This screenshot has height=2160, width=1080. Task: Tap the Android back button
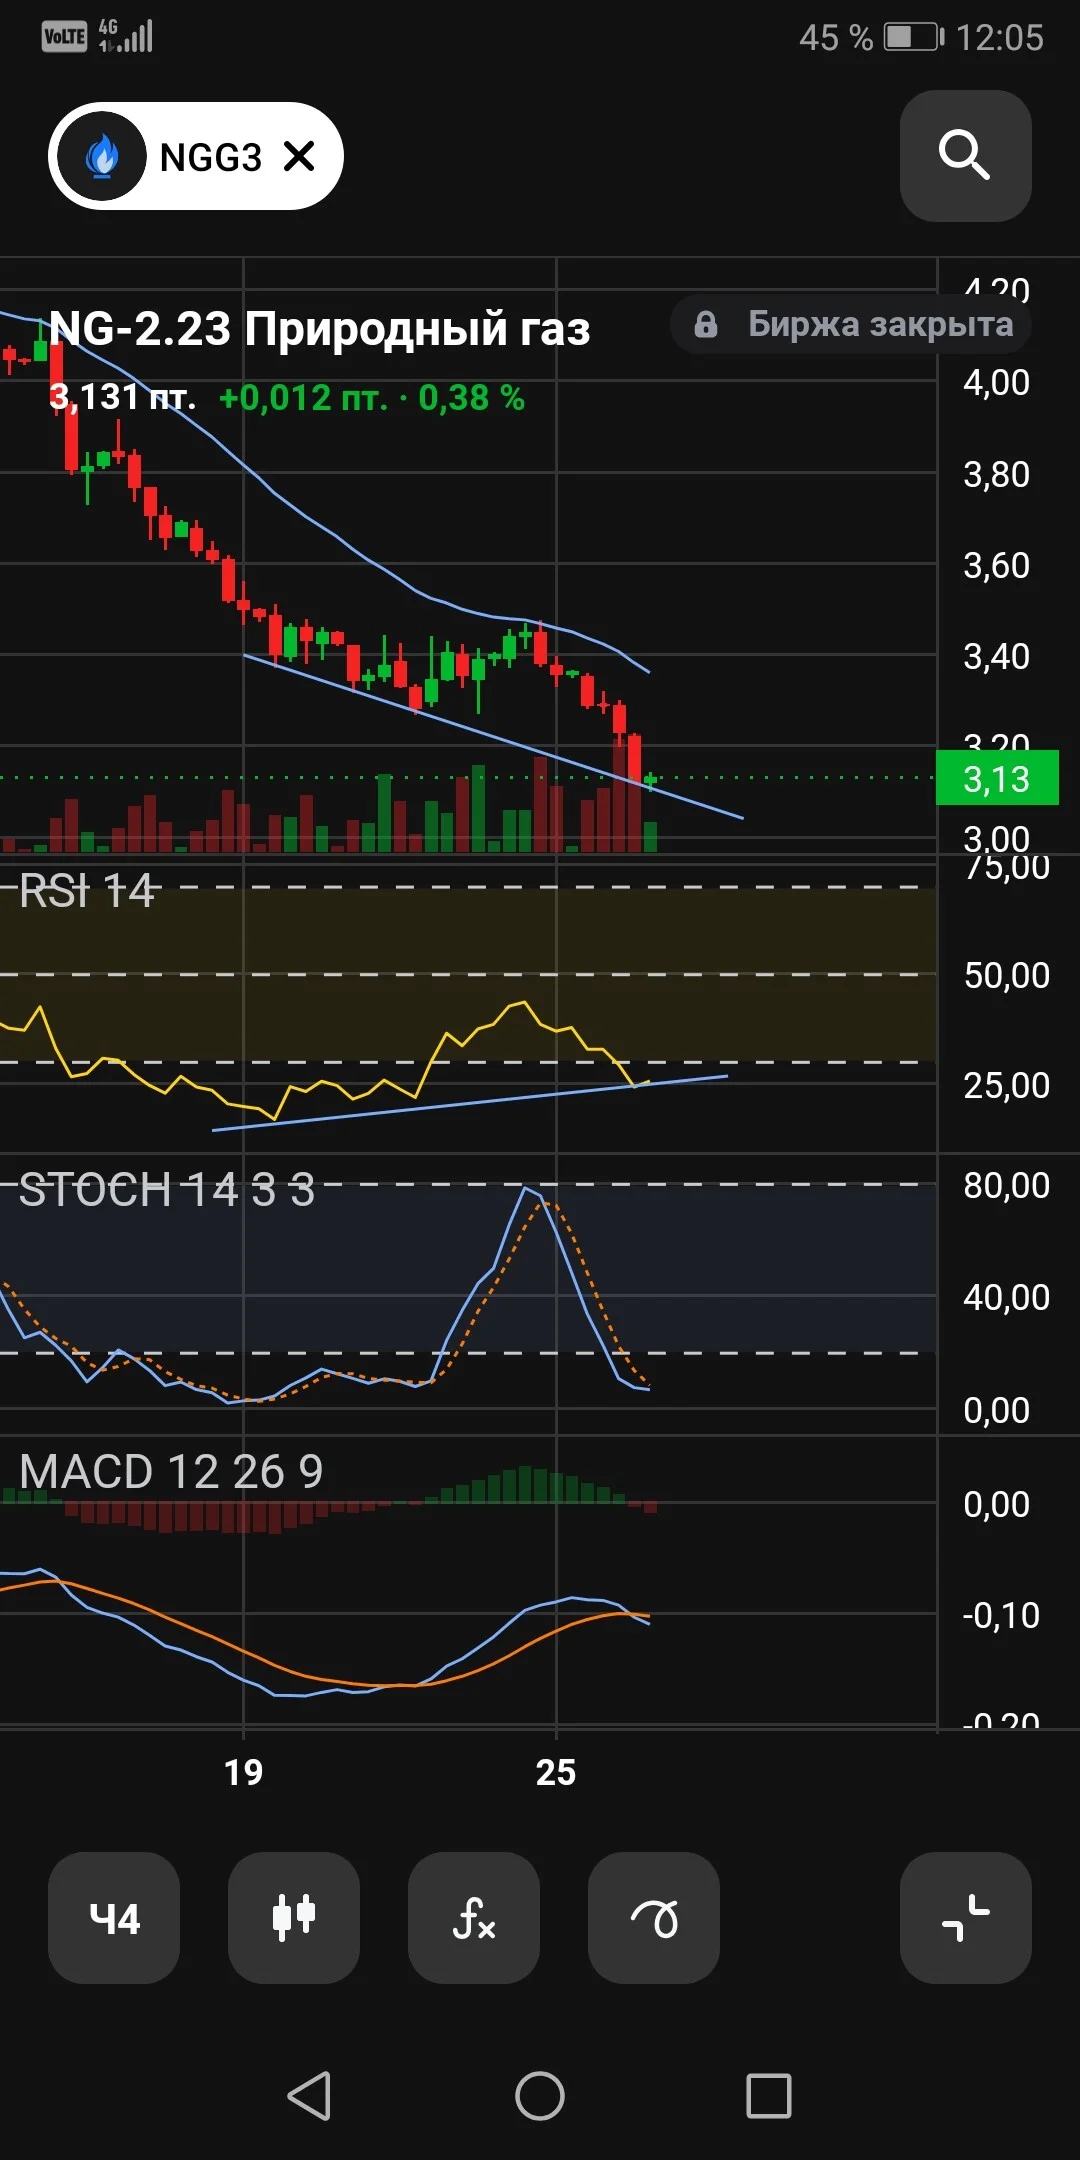click(310, 2095)
